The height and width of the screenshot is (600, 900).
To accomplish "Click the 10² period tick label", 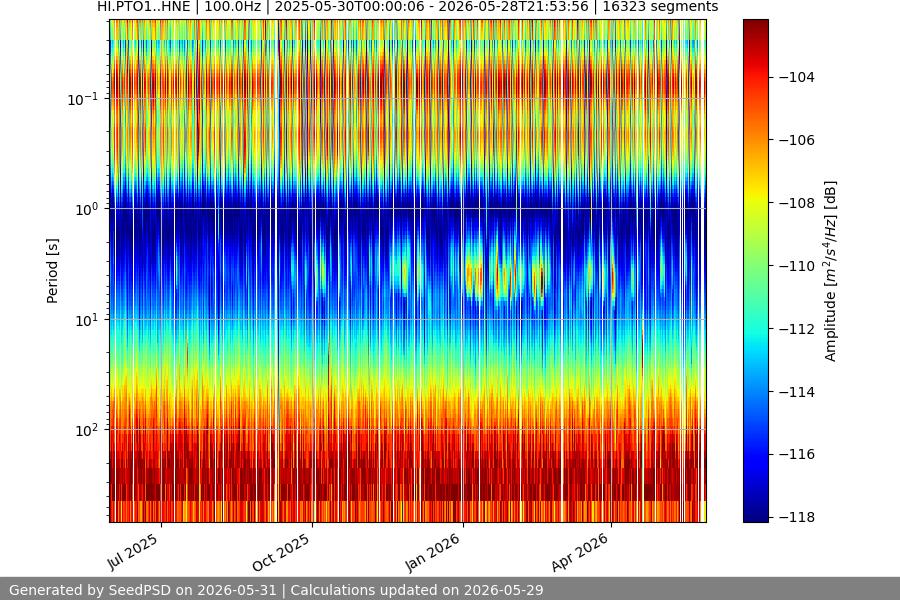I will (x=87, y=430).
